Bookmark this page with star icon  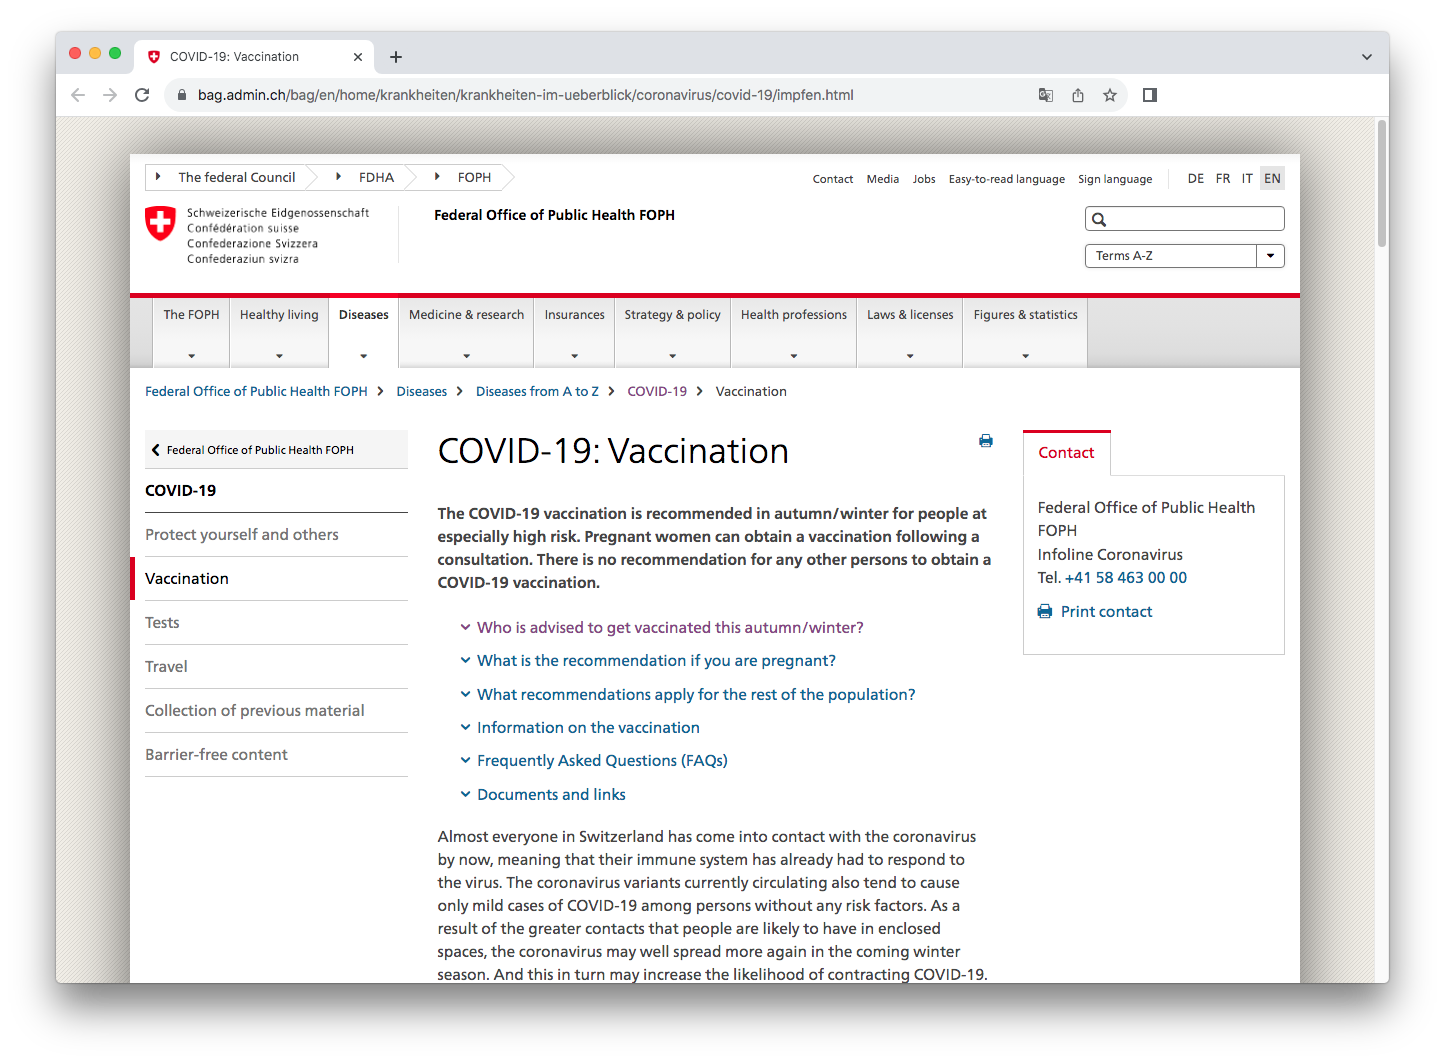1110,95
